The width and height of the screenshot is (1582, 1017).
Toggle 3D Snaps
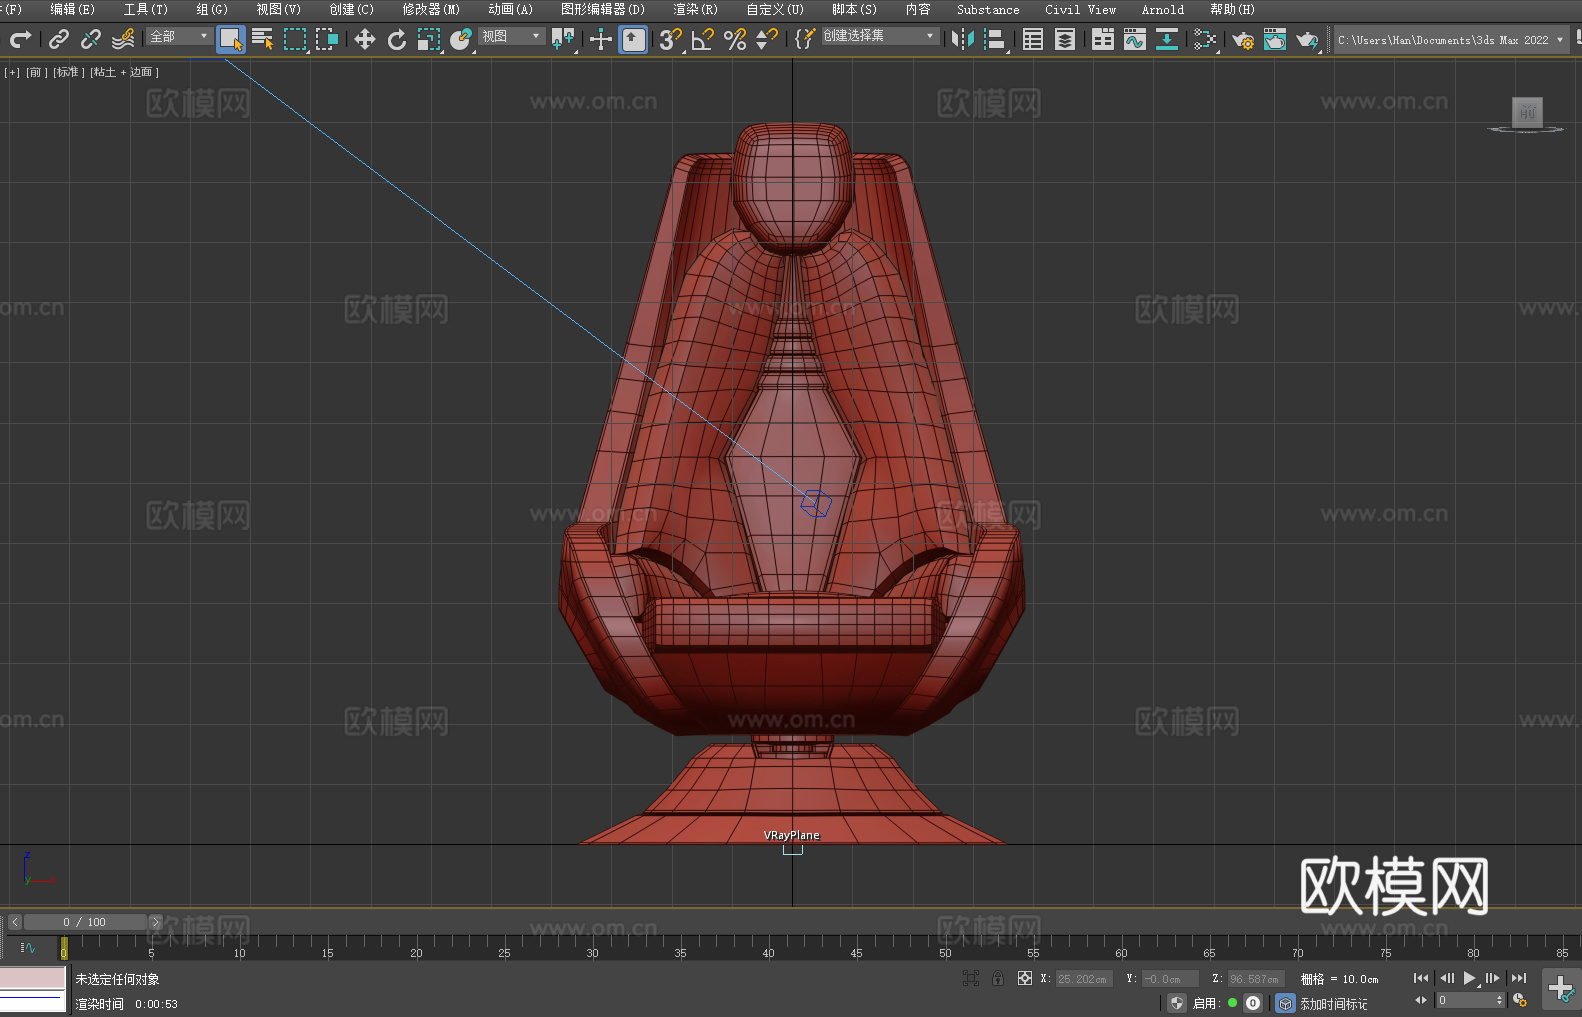(x=671, y=39)
